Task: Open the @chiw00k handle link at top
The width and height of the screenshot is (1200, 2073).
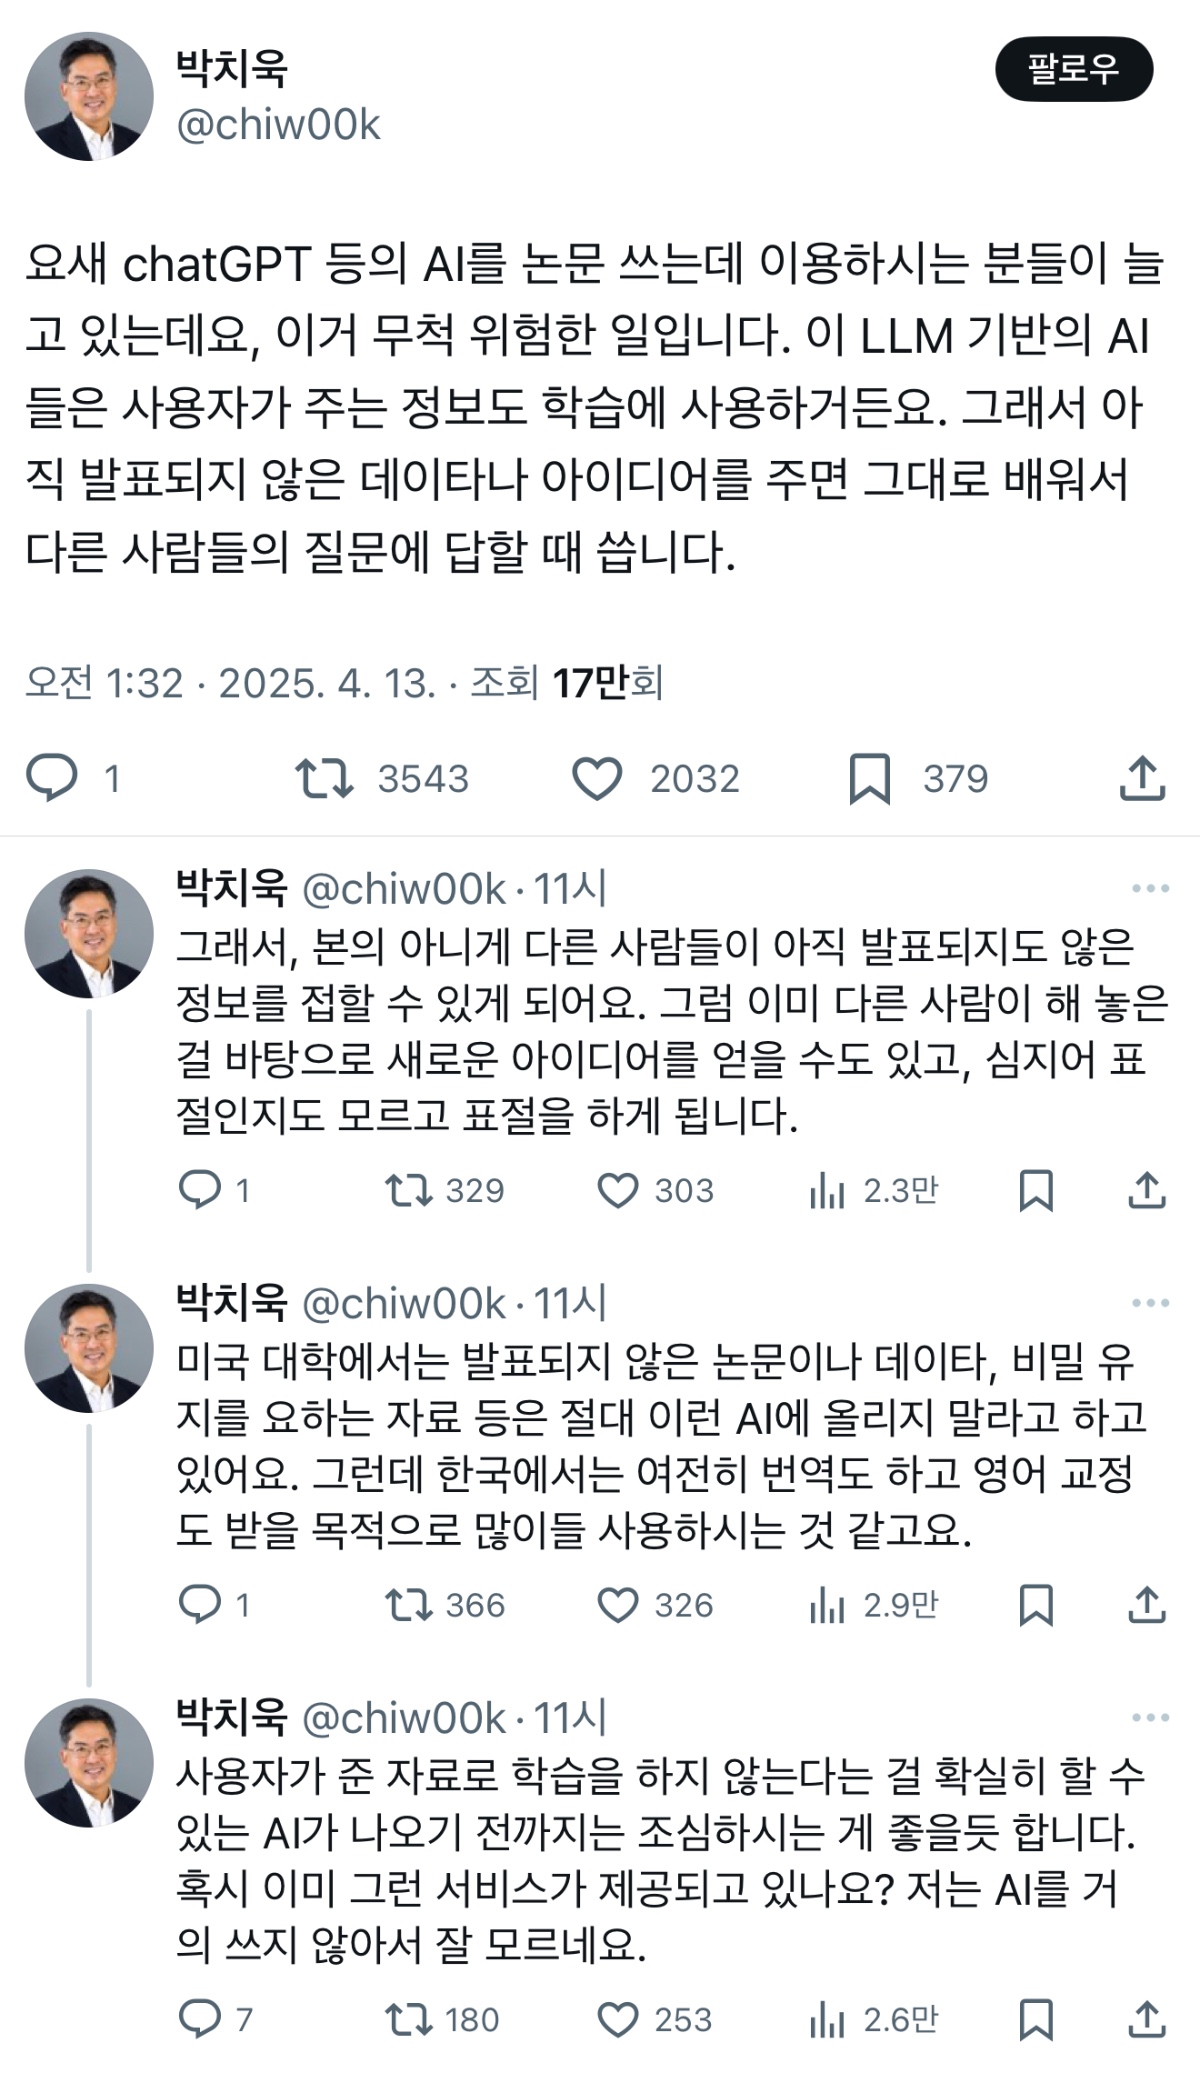Action: 278,125
